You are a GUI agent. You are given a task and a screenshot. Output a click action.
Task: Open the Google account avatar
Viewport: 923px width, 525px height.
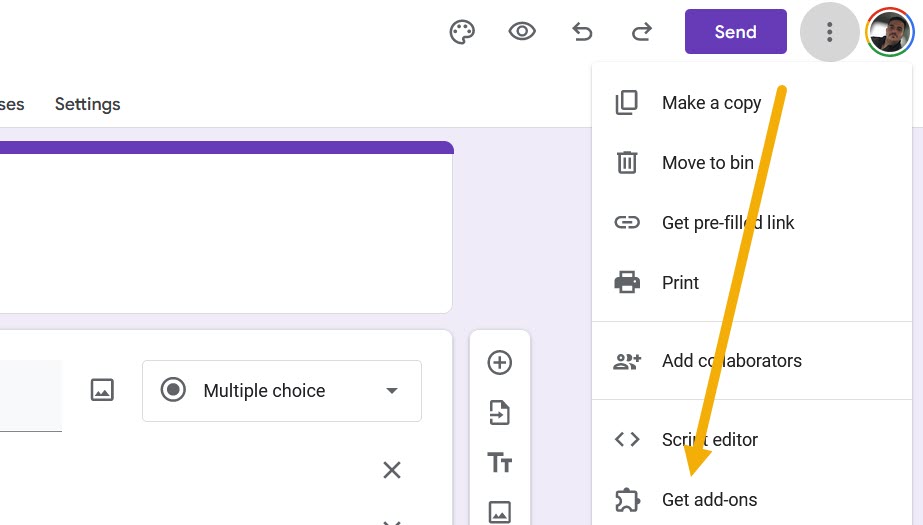point(889,32)
